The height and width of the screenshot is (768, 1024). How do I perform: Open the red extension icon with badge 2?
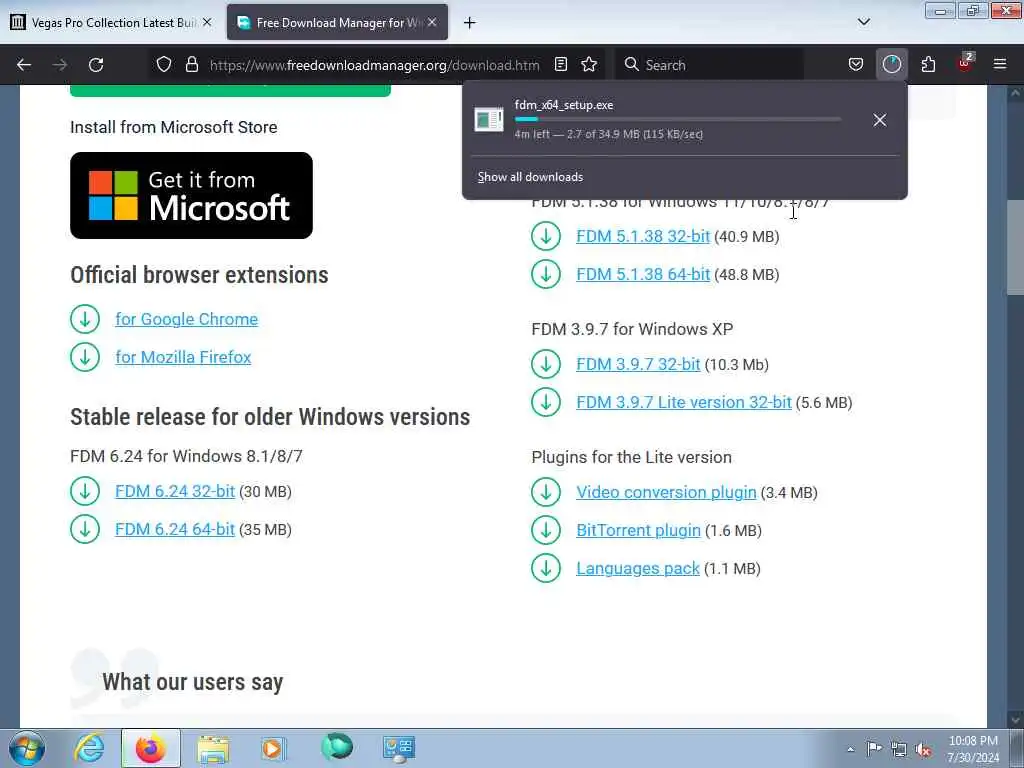pyautogui.click(x=965, y=63)
